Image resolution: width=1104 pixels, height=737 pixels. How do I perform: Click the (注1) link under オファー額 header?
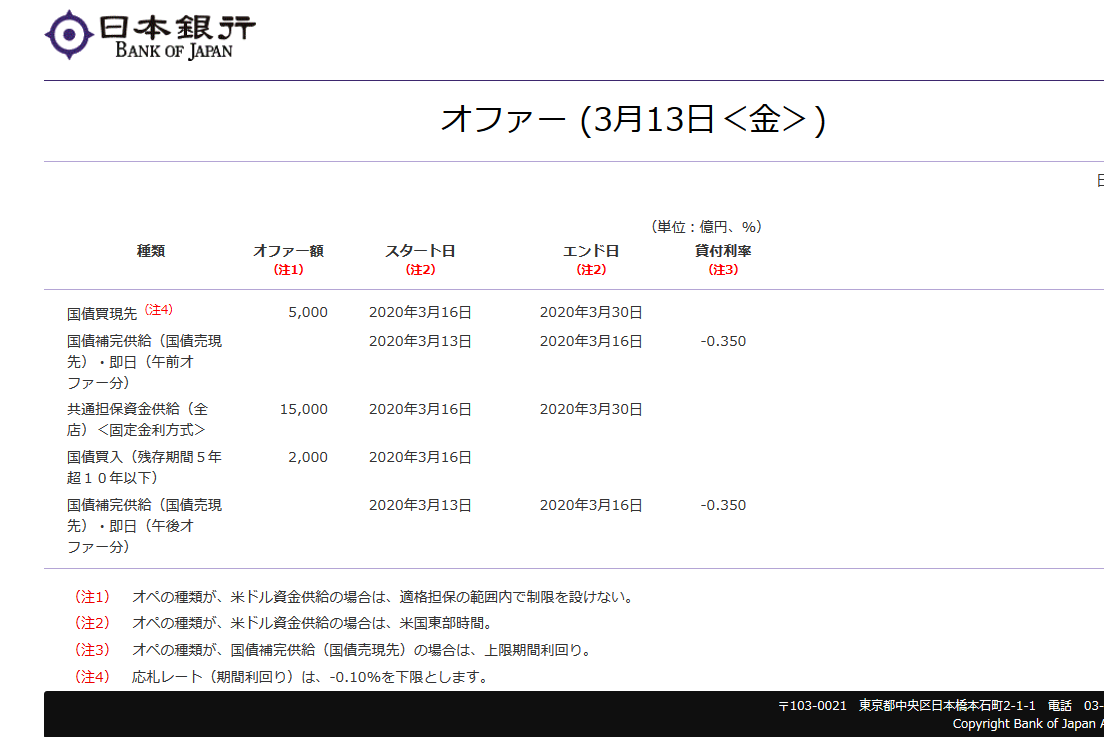289,270
